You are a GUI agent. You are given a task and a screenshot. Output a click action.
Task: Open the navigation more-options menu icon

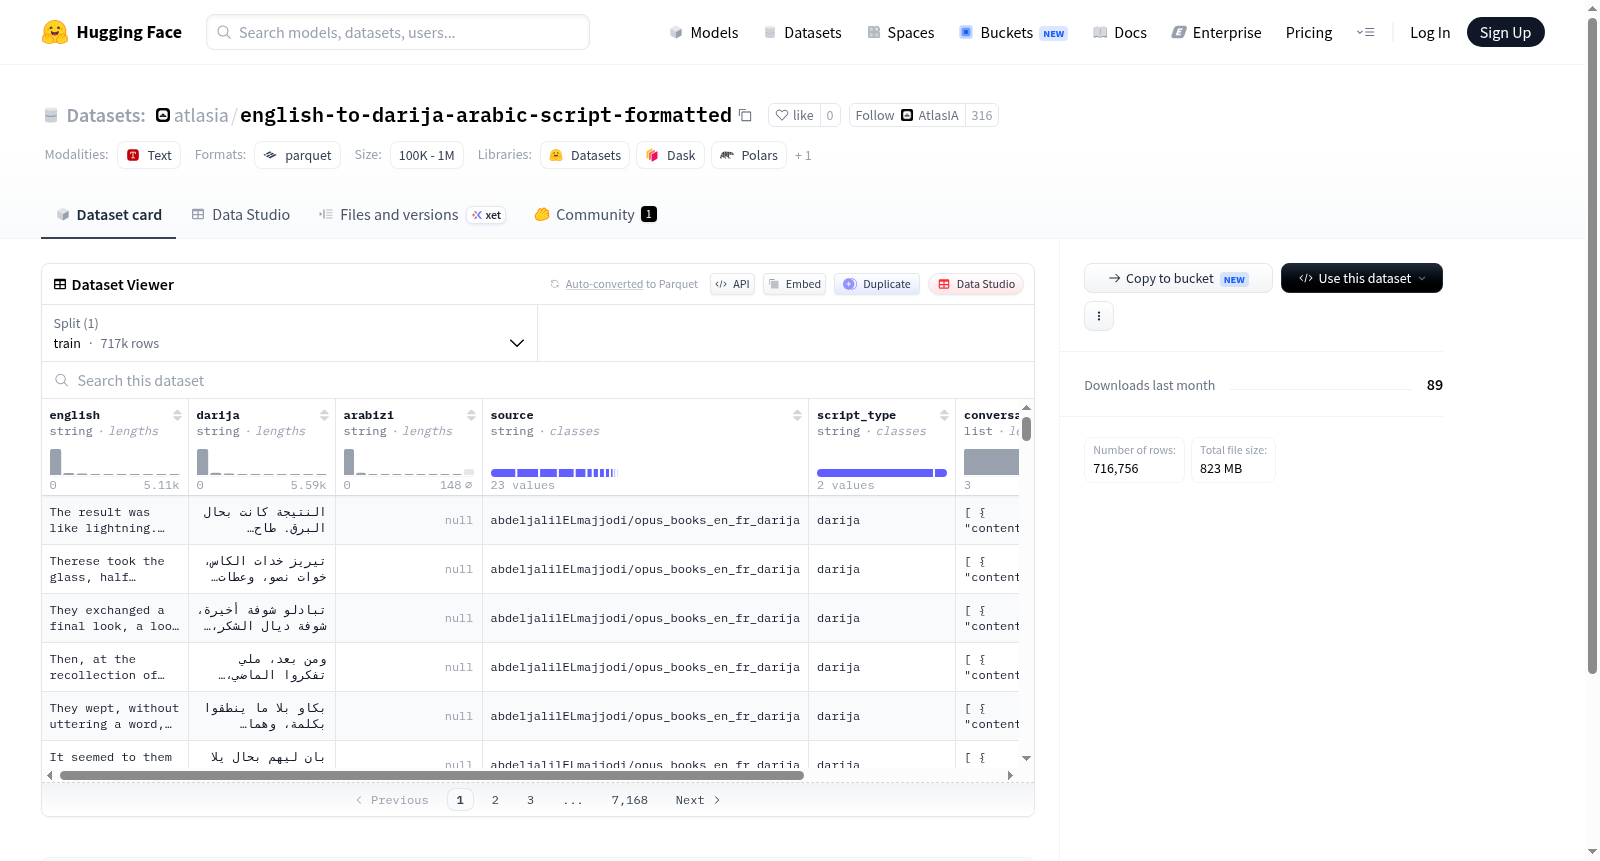[x=1365, y=32]
